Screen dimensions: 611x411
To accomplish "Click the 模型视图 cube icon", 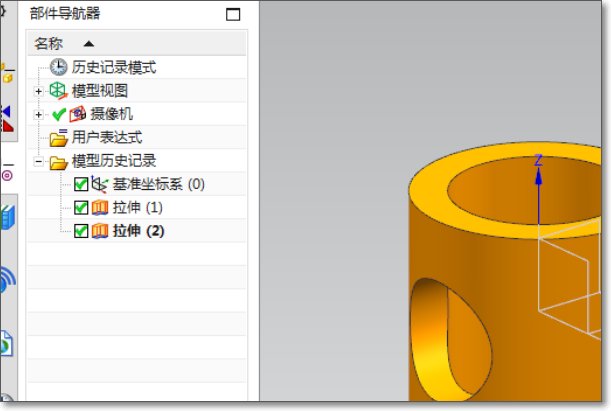I will pos(58,91).
